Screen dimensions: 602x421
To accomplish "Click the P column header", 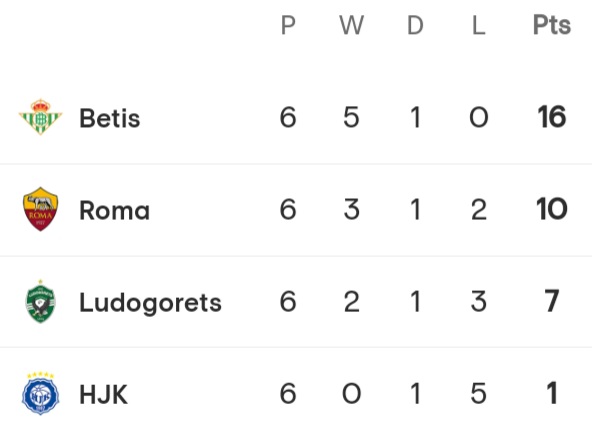I will pyautogui.click(x=288, y=25).
